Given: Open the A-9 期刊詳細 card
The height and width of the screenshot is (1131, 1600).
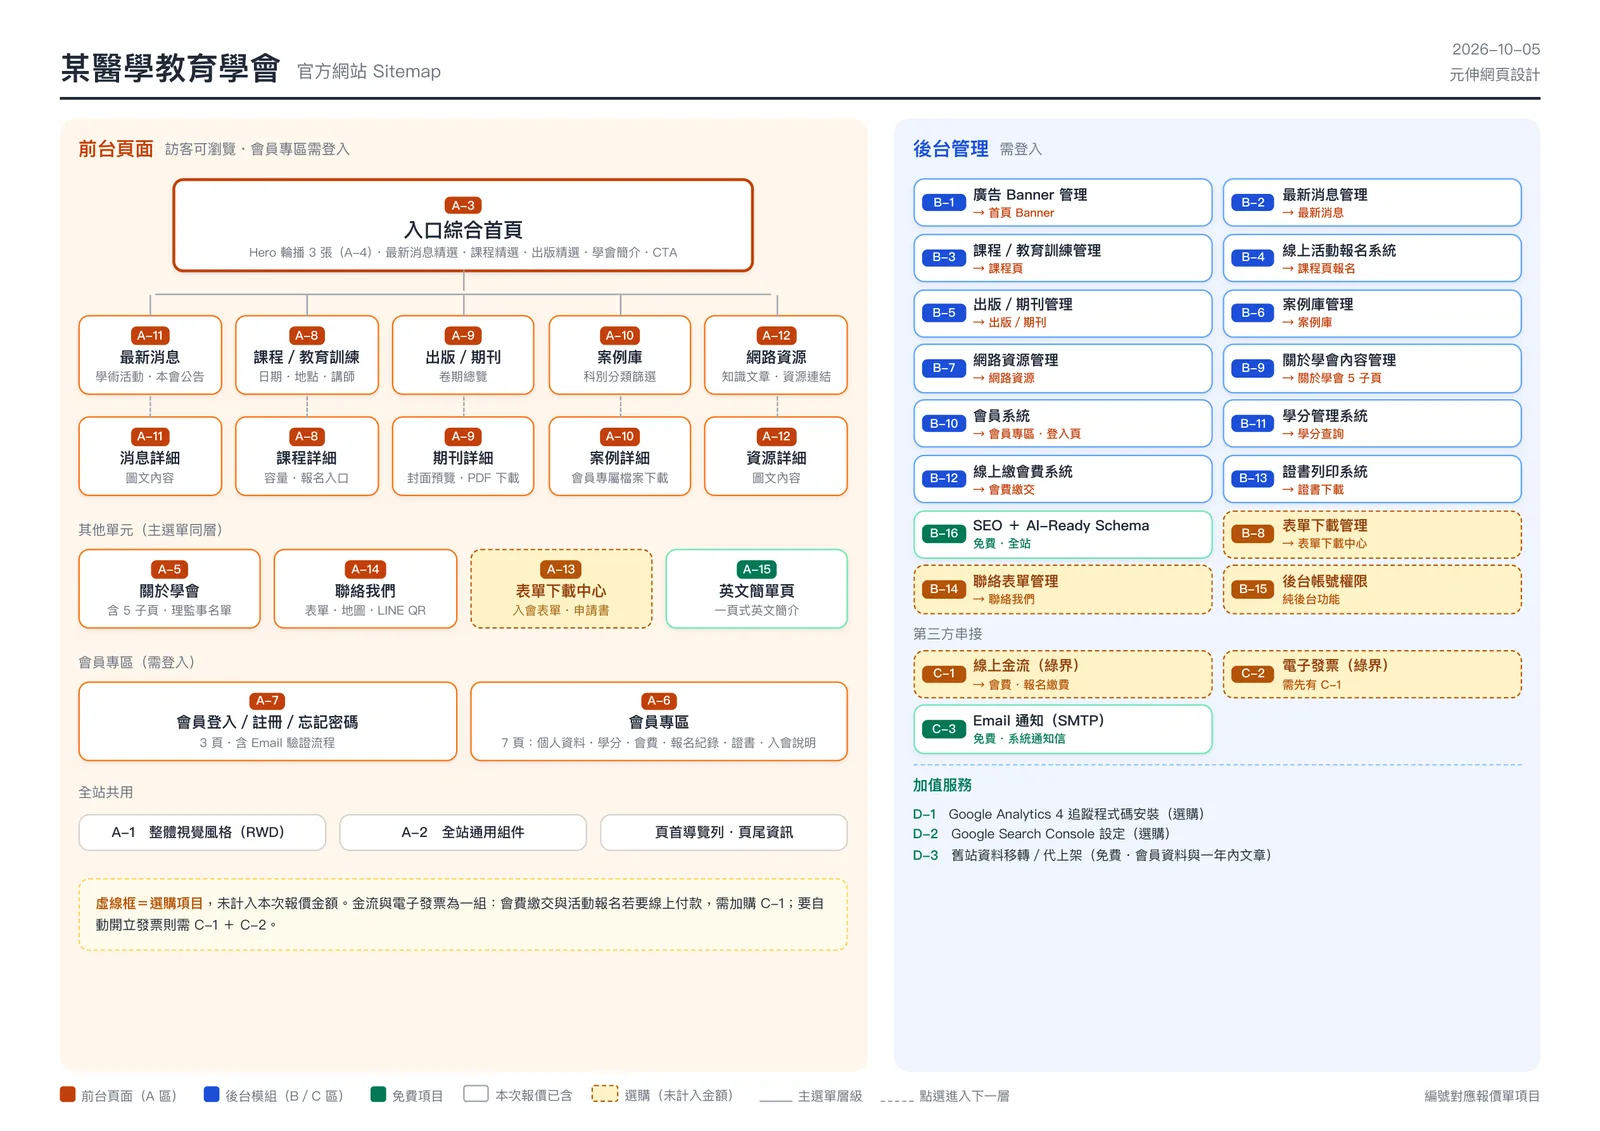Looking at the screenshot, I should [x=463, y=456].
